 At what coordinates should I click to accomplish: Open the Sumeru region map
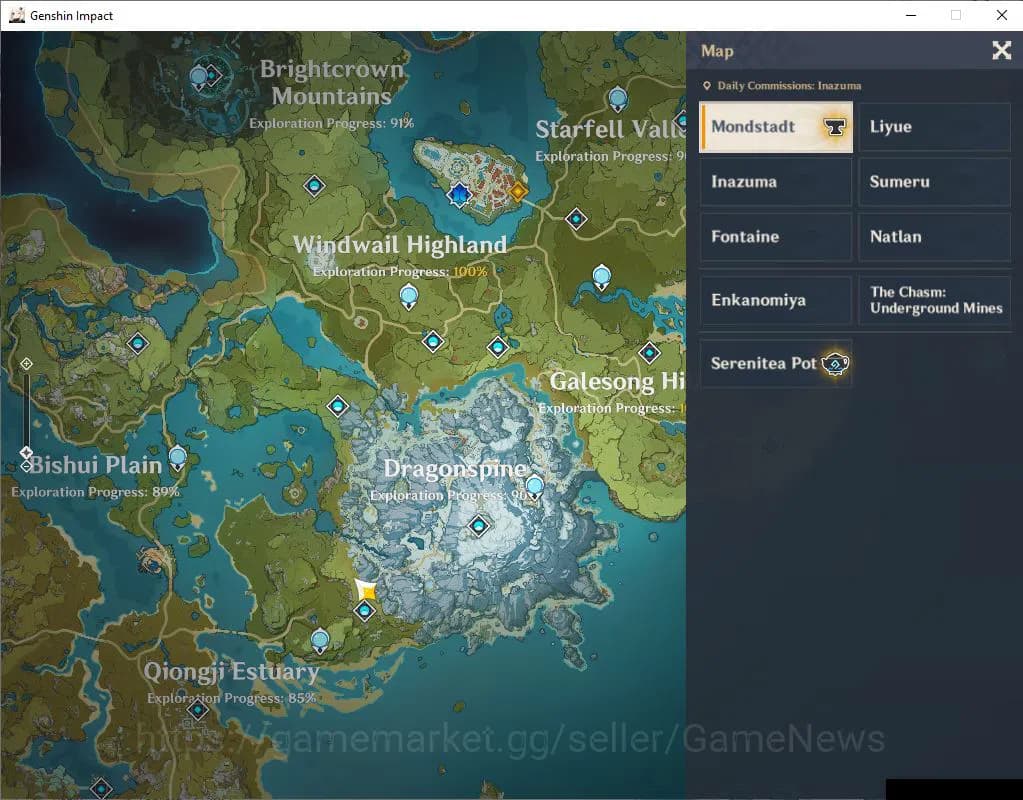point(934,182)
